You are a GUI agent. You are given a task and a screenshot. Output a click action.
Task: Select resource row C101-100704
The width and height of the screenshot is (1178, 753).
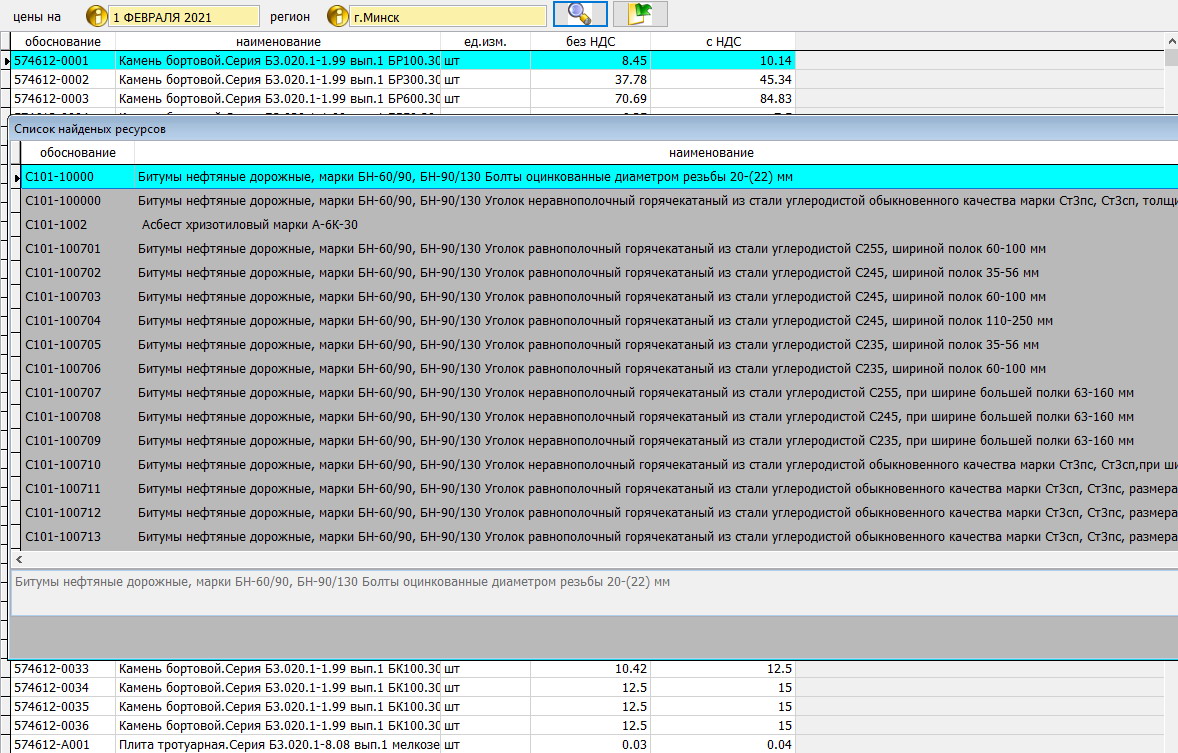(599, 321)
